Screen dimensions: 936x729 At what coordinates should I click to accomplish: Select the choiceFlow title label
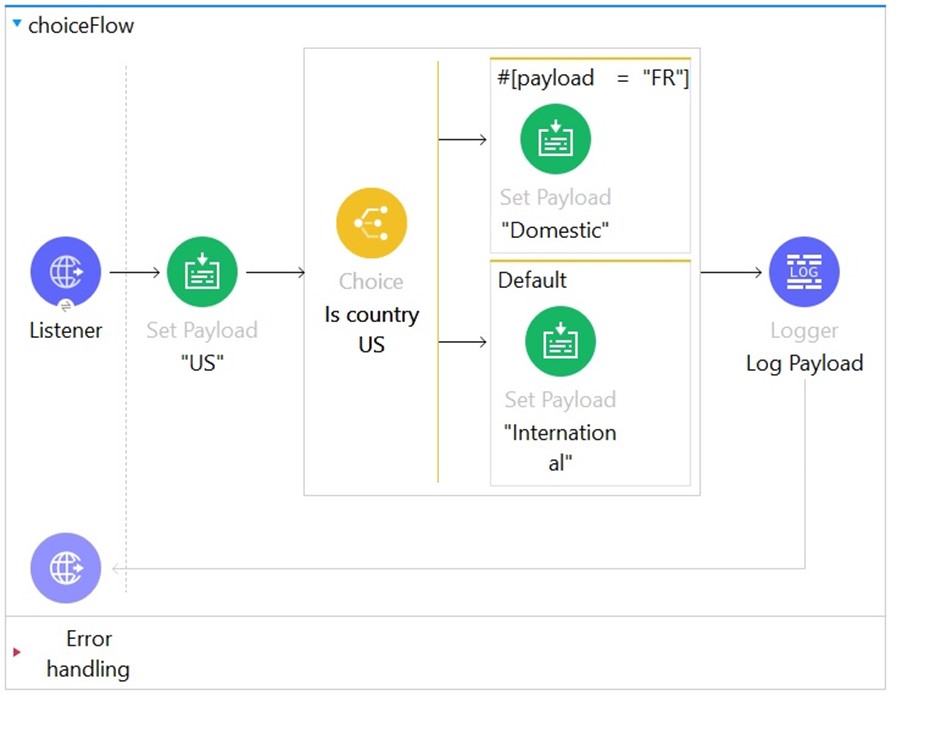(x=80, y=26)
